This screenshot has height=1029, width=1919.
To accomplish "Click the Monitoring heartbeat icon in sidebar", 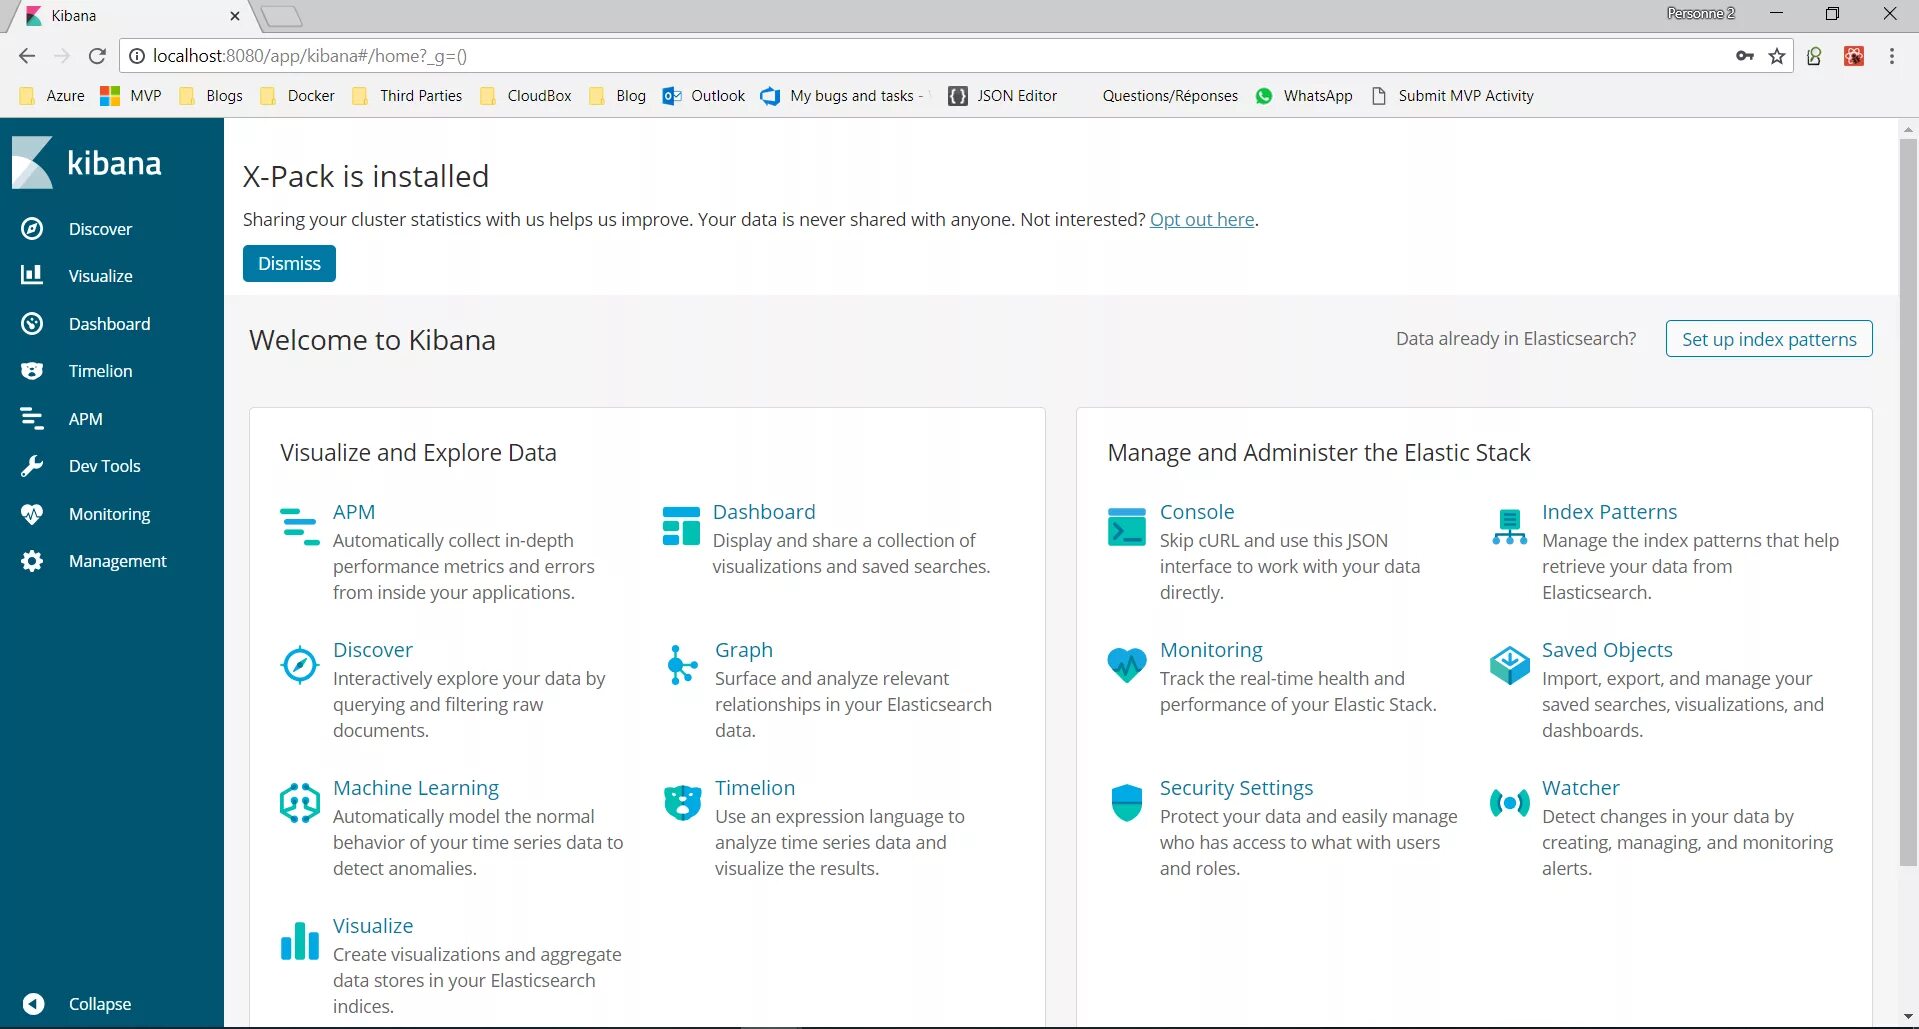I will click(x=32, y=514).
